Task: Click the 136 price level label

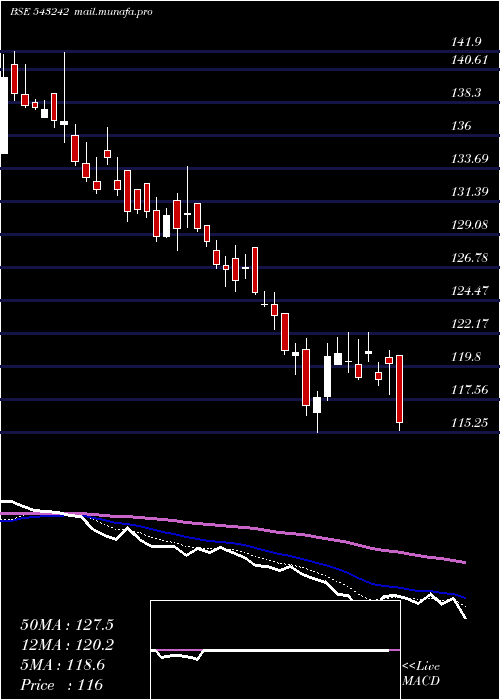Action: 461,126
